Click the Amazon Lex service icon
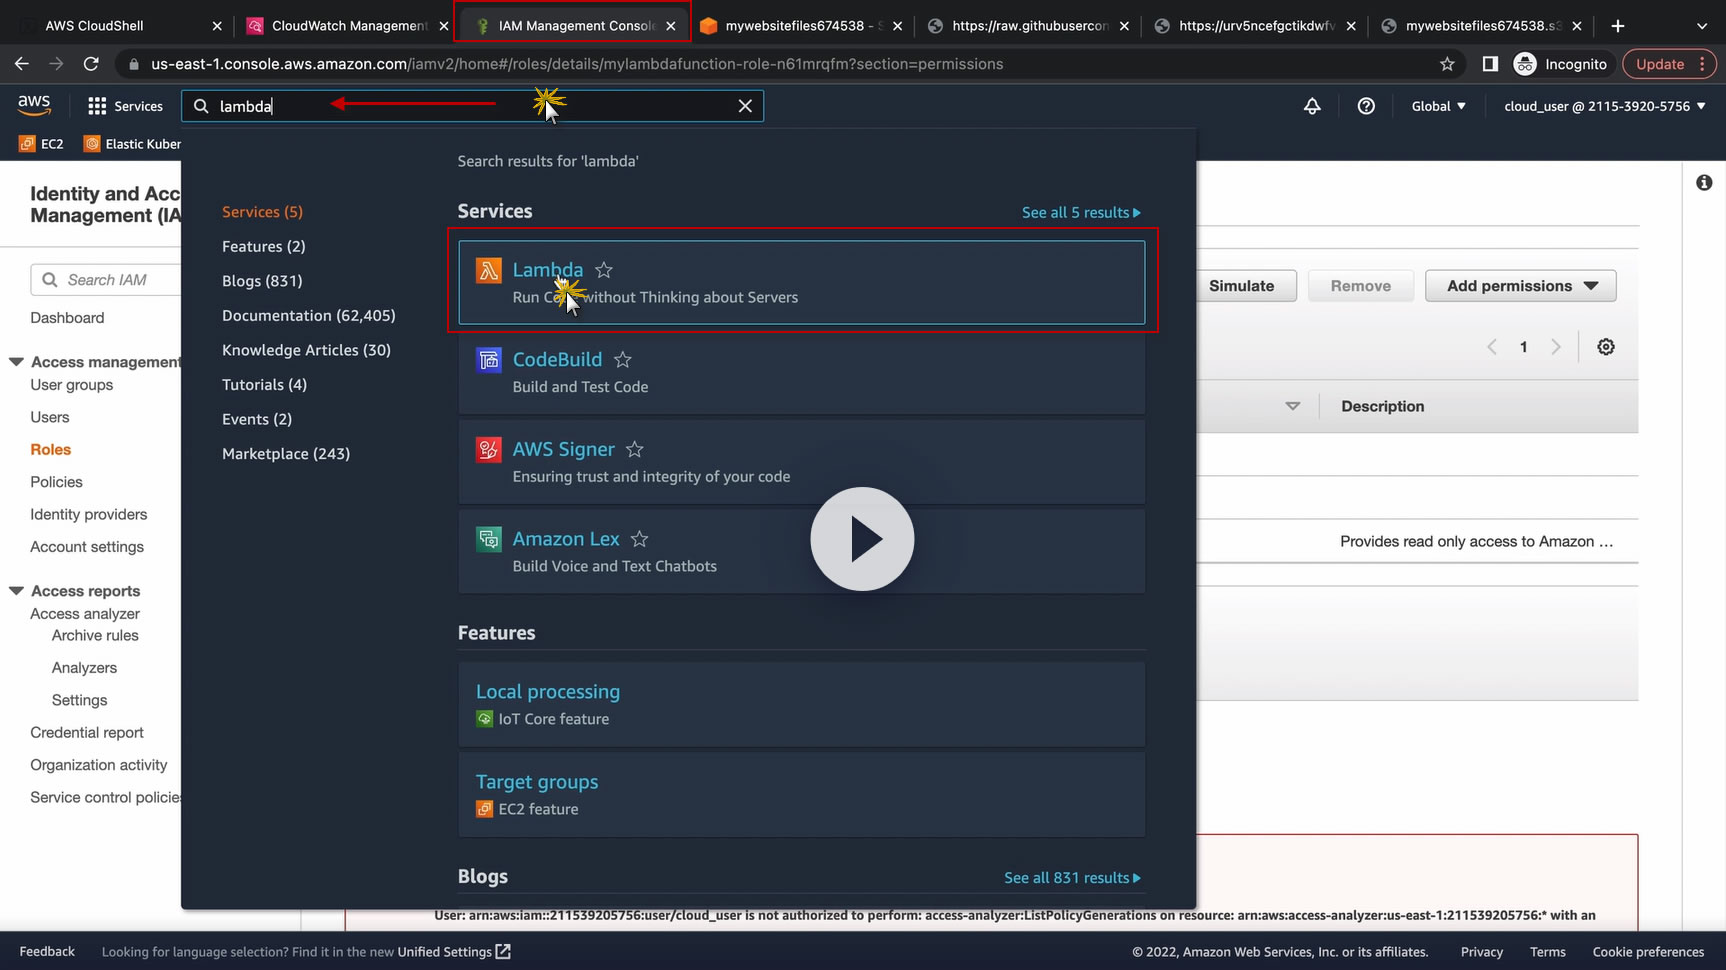 (489, 539)
